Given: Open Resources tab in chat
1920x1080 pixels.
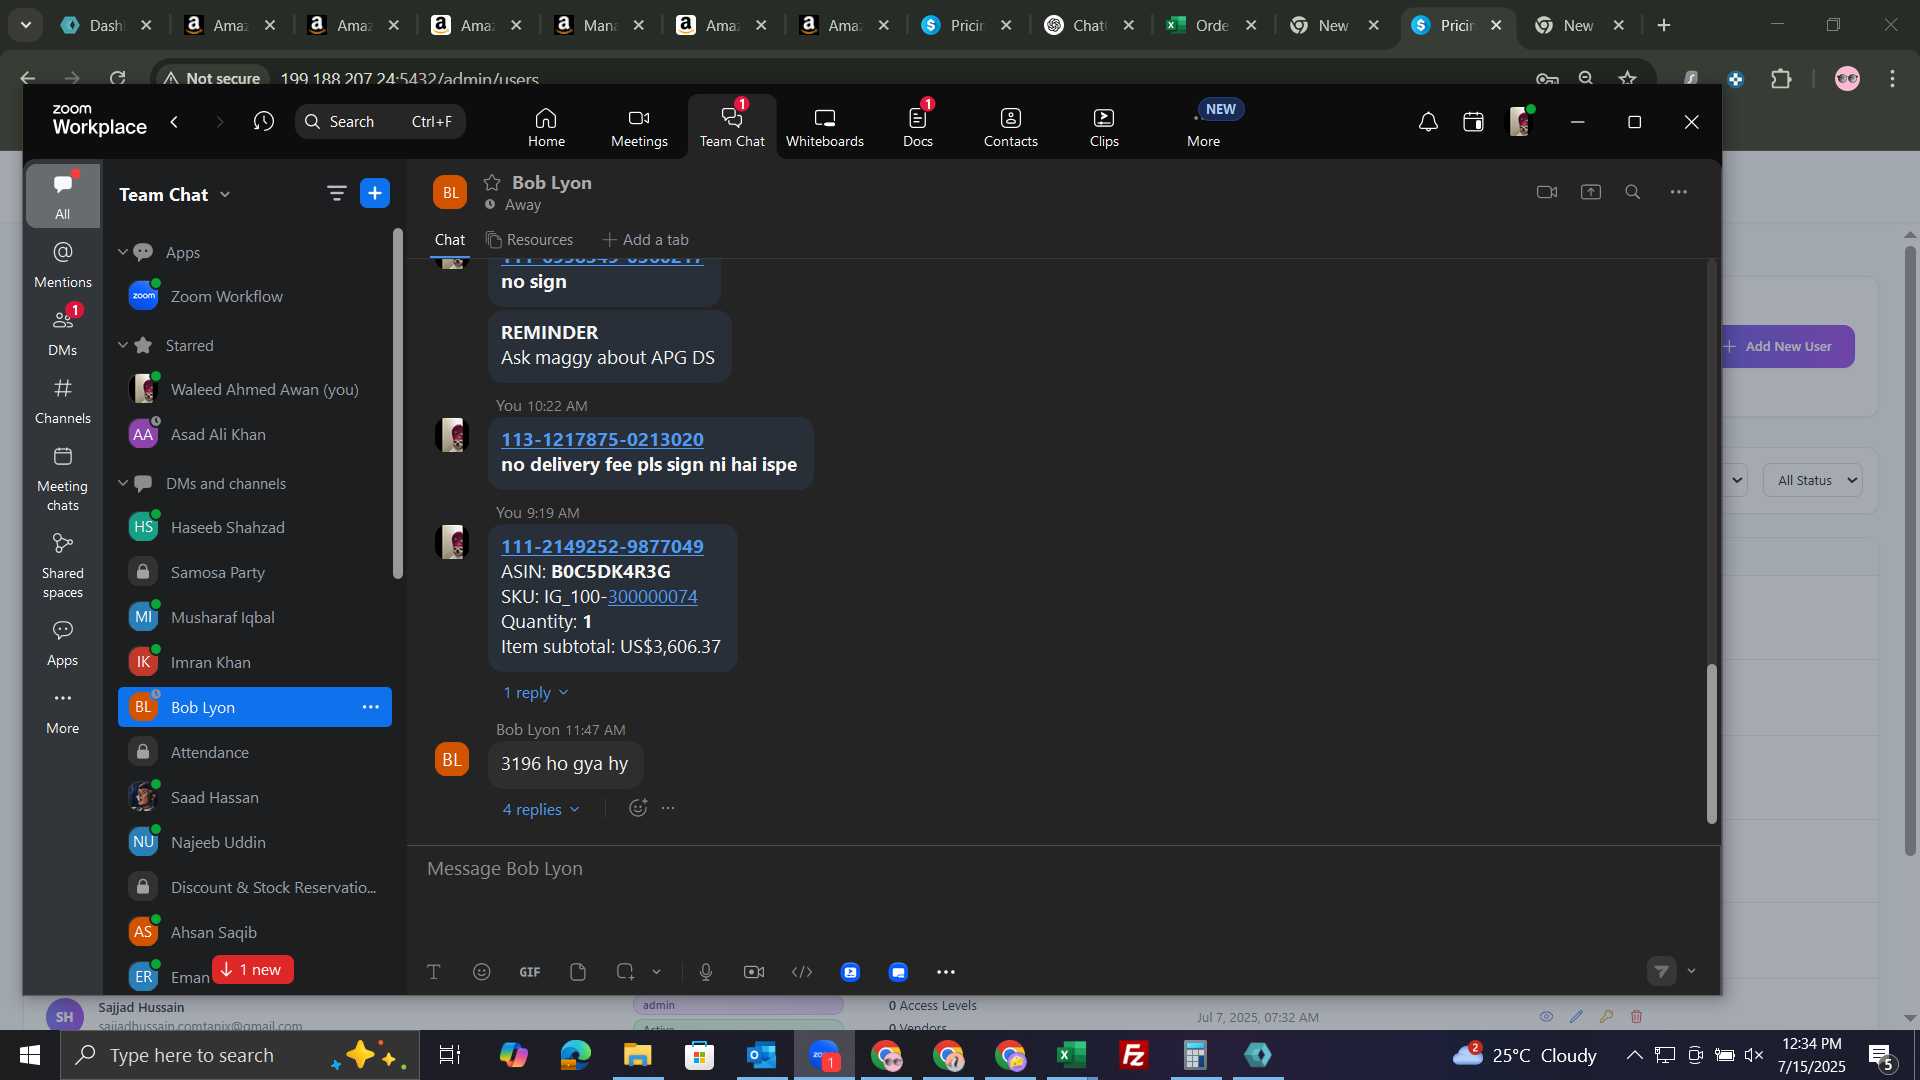Looking at the screenshot, I should [x=530, y=240].
